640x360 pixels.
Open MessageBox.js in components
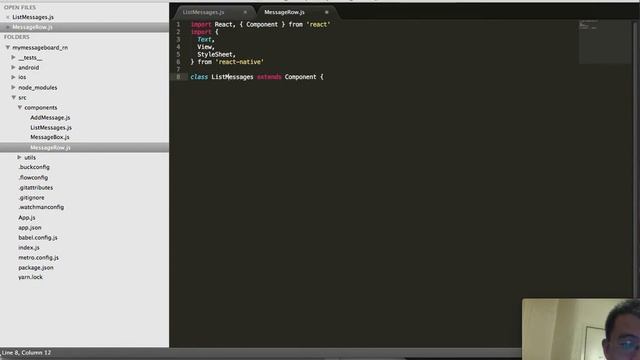50,137
